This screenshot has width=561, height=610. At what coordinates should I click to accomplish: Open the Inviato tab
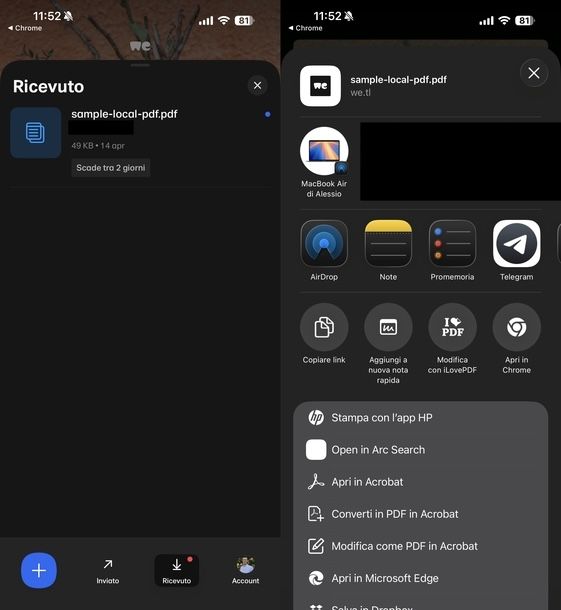[x=108, y=571]
